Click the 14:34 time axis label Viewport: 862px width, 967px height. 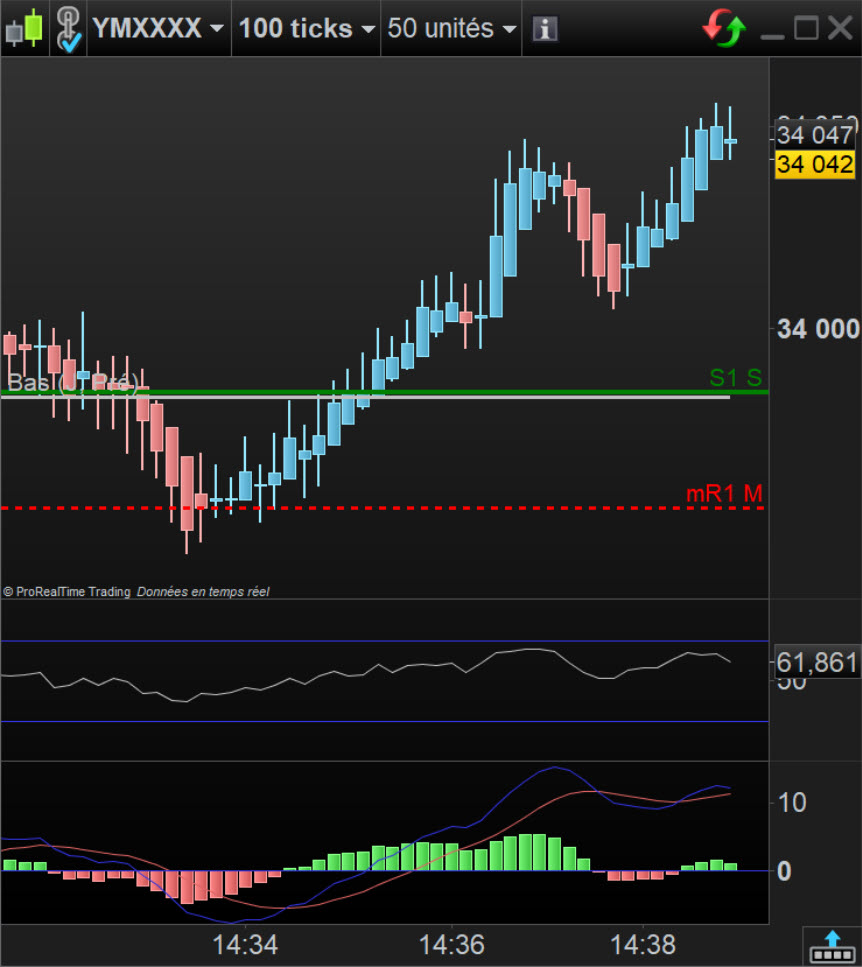pos(245,945)
